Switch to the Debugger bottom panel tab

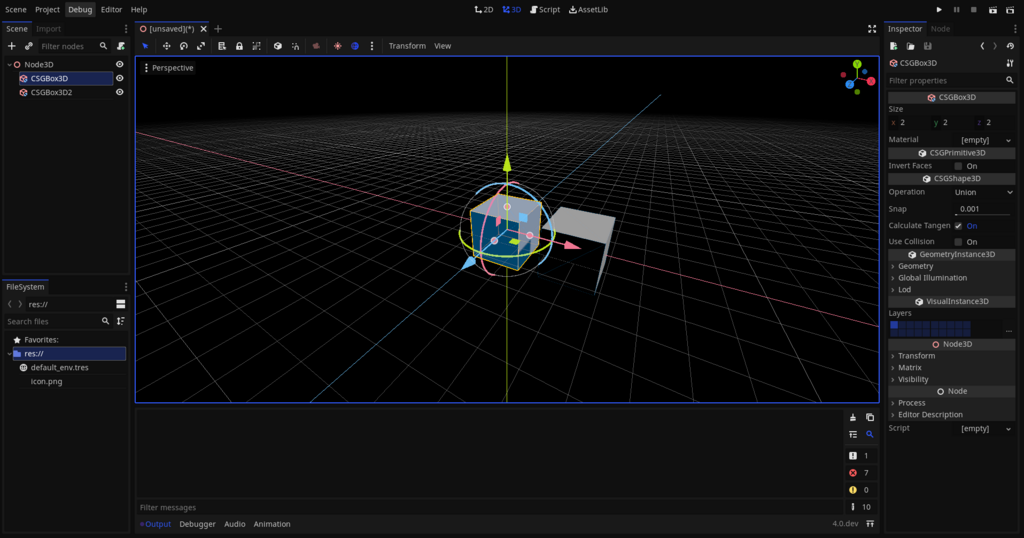pyautogui.click(x=197, y=524)
